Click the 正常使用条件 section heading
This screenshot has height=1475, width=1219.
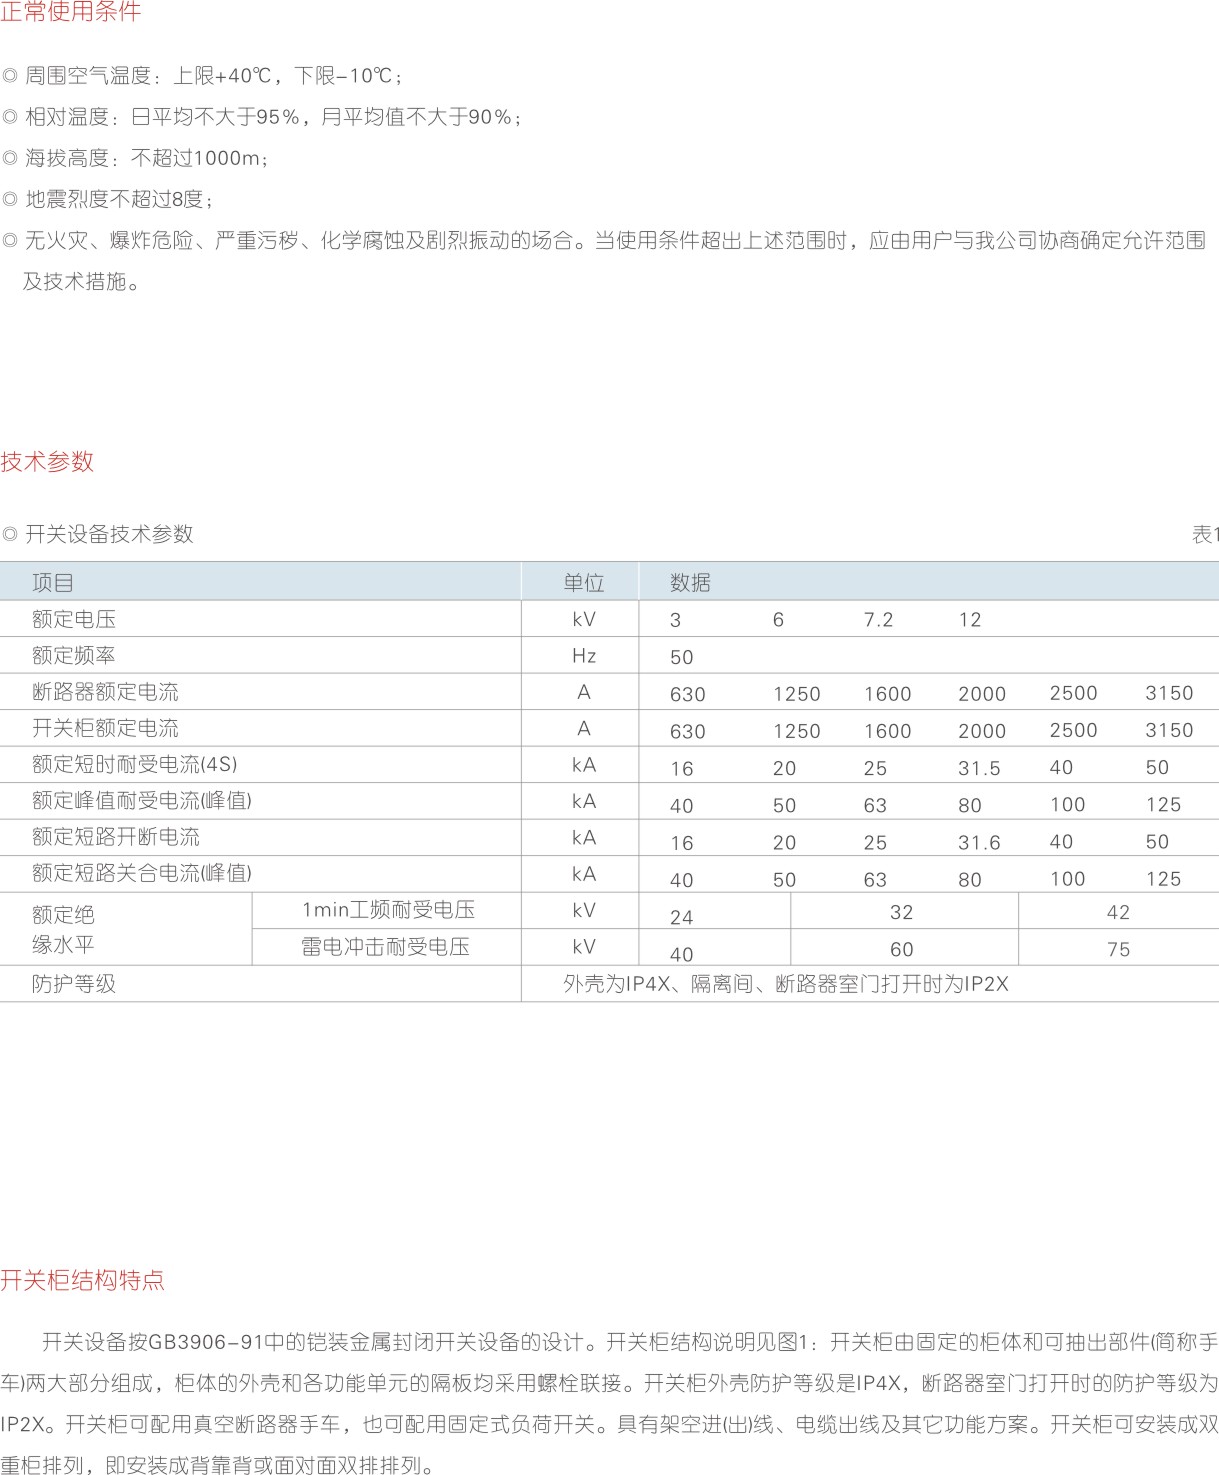[70, 13]
